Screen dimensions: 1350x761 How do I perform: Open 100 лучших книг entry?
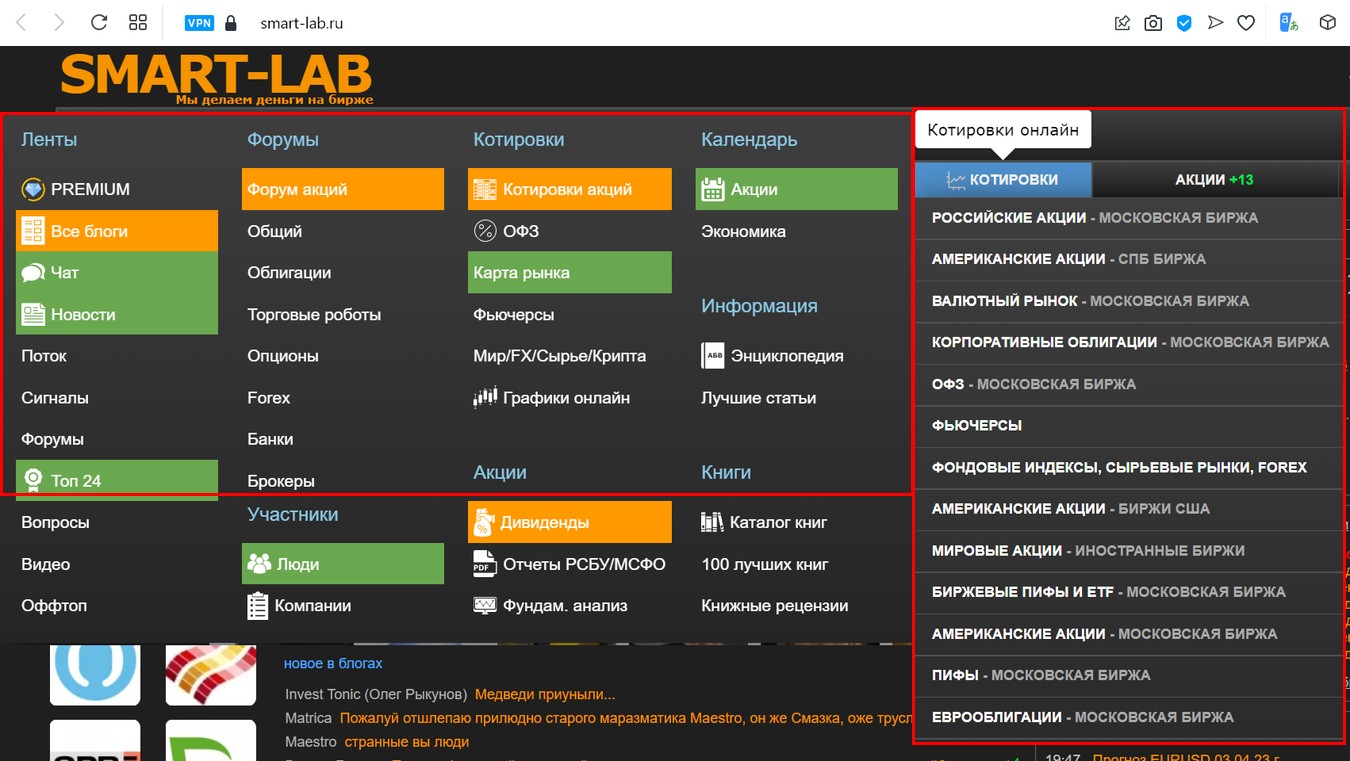tap(765, 564)
